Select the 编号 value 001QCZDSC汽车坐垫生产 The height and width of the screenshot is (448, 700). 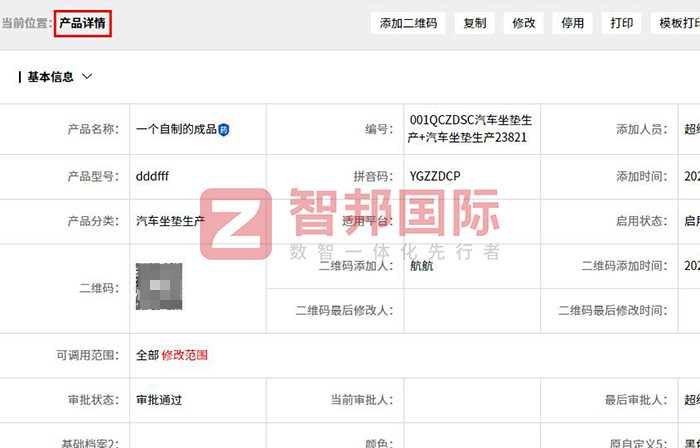point(470,129)
